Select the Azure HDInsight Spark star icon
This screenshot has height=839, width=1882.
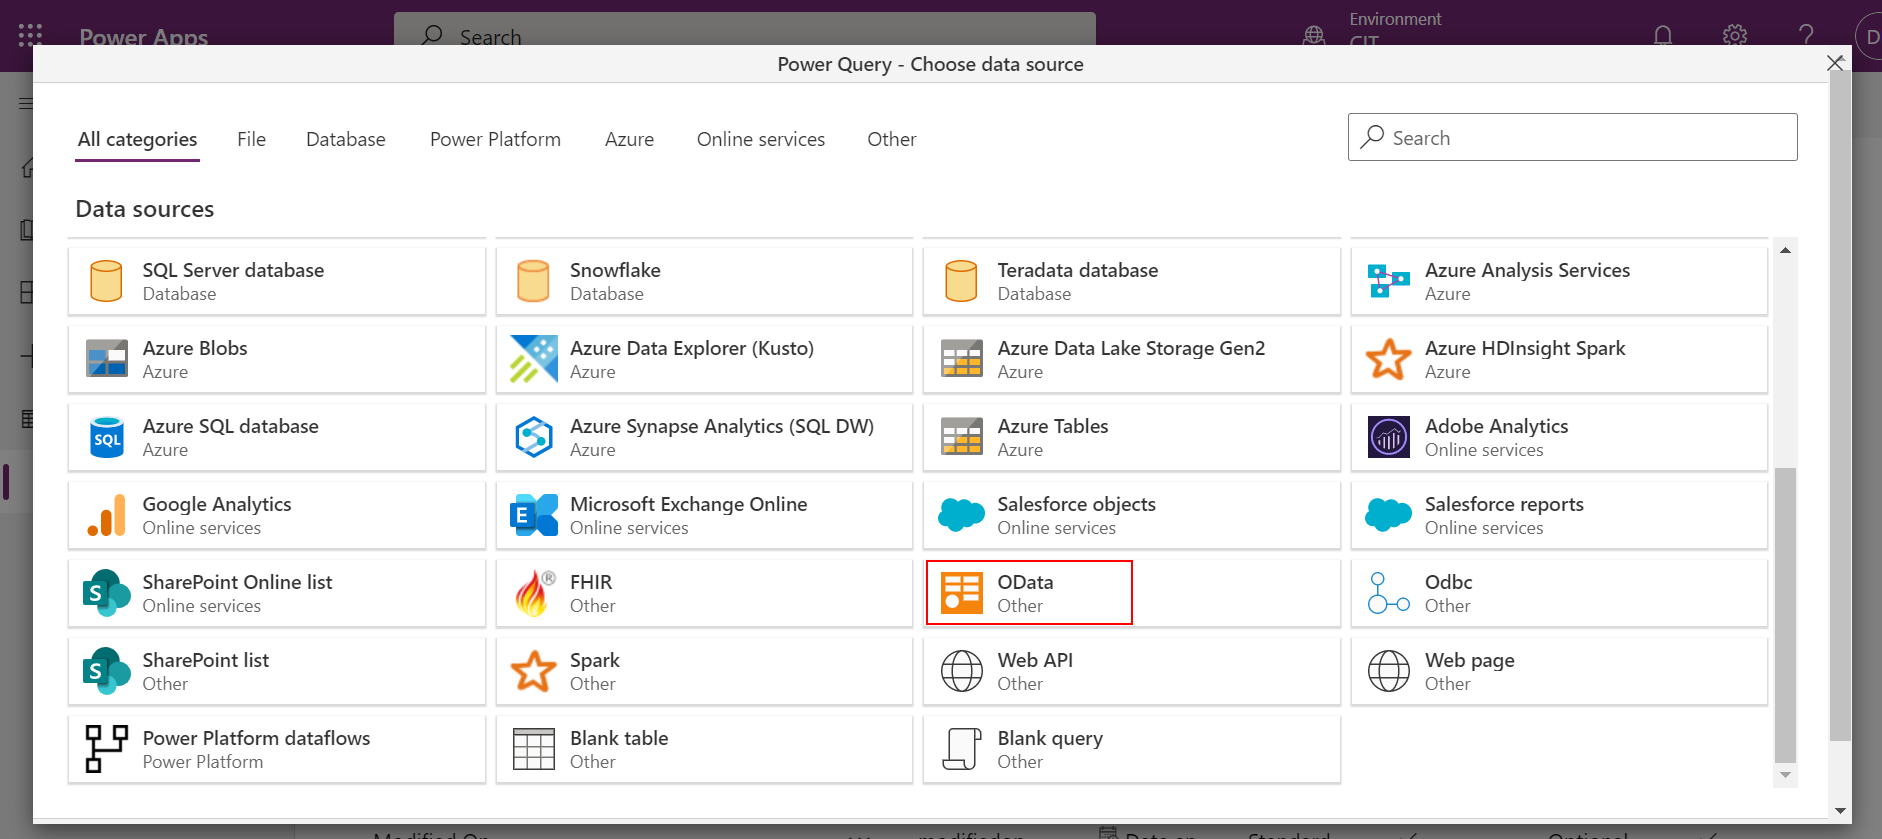[x=1388, y=359]
